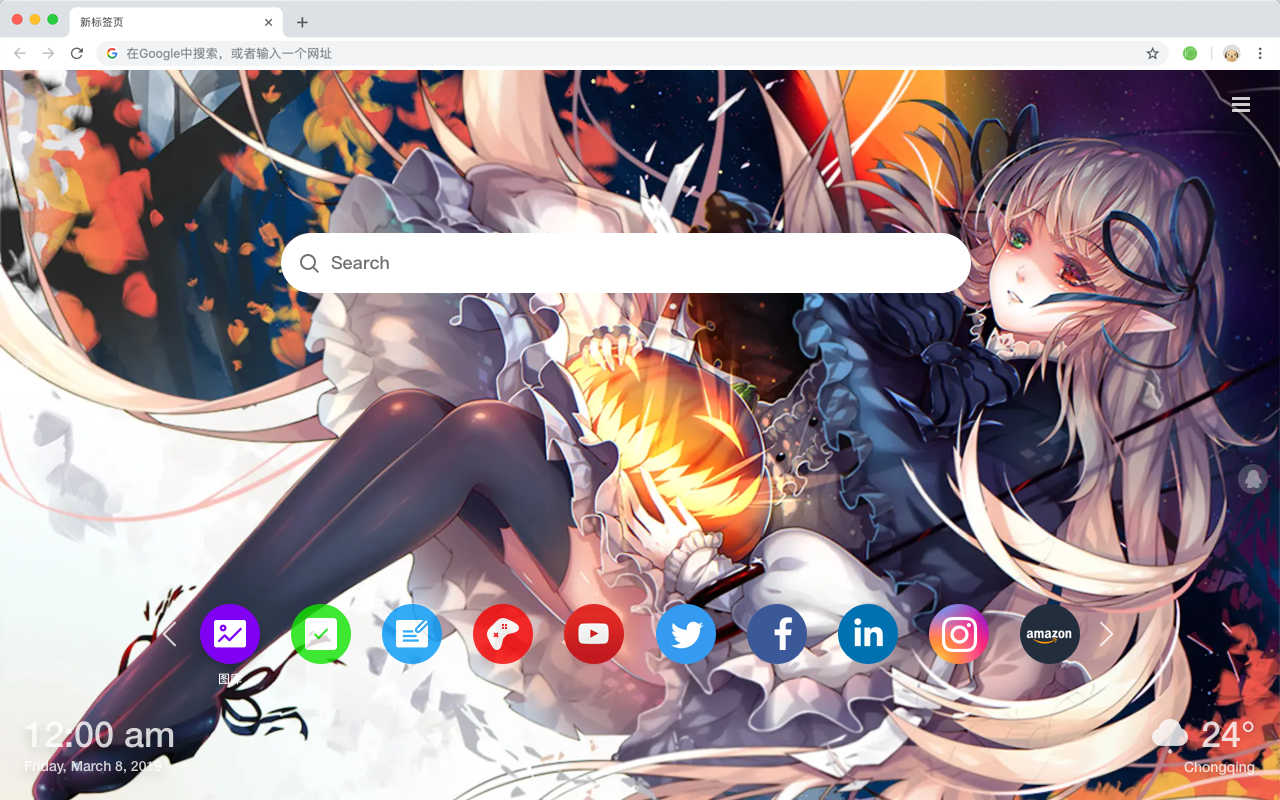Open the YouTube shortcut

click(x=594, y=634)
